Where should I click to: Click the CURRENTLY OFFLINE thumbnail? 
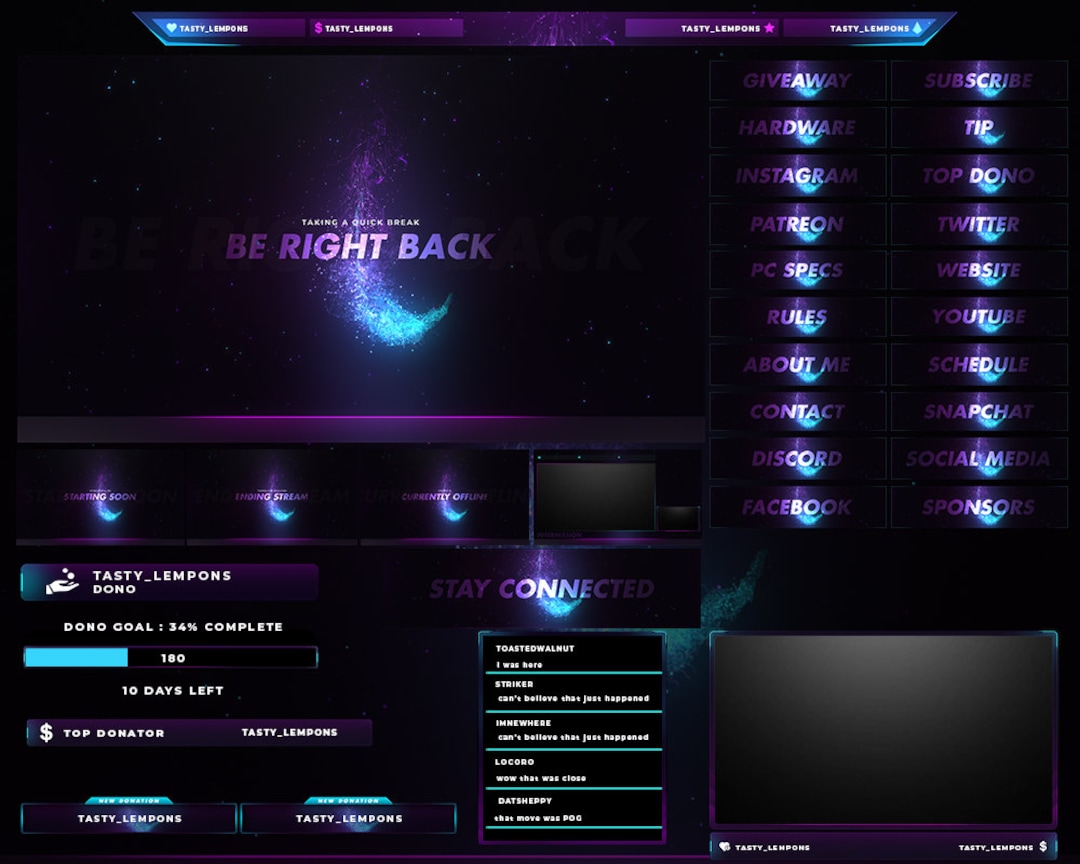[x=444, y=495]
